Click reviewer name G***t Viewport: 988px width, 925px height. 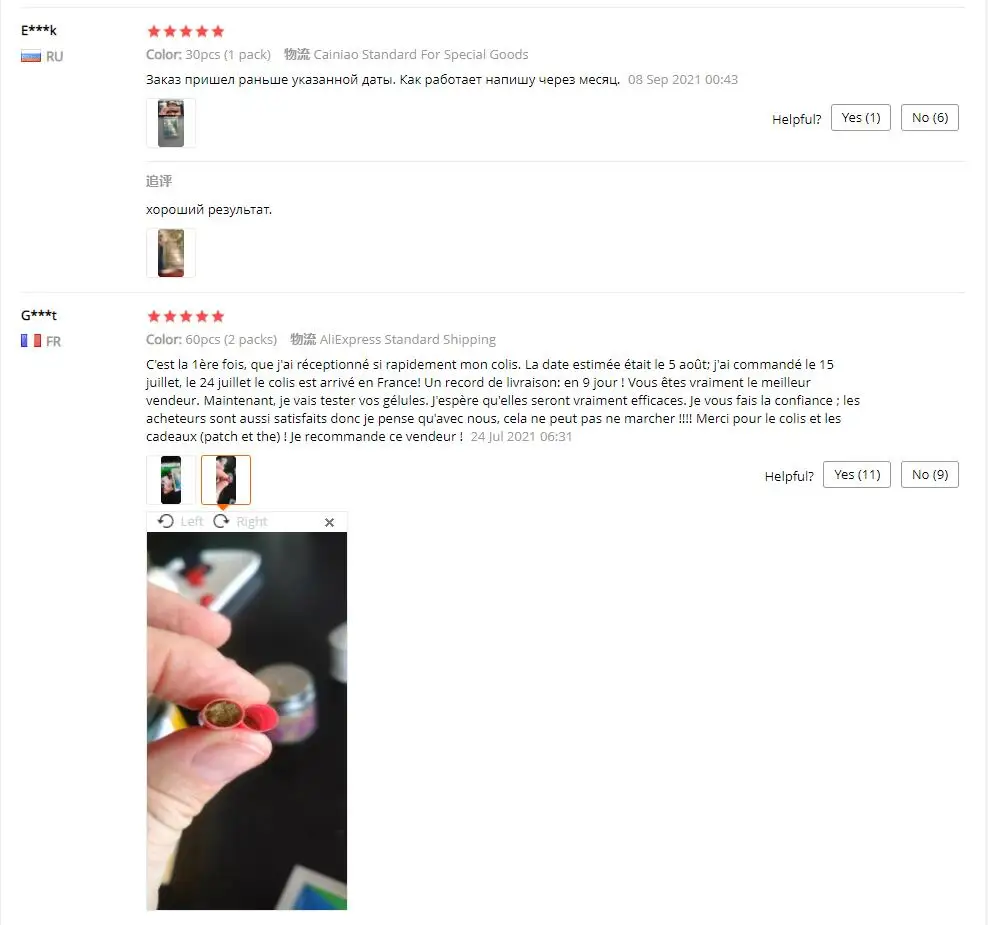point(38,315)
